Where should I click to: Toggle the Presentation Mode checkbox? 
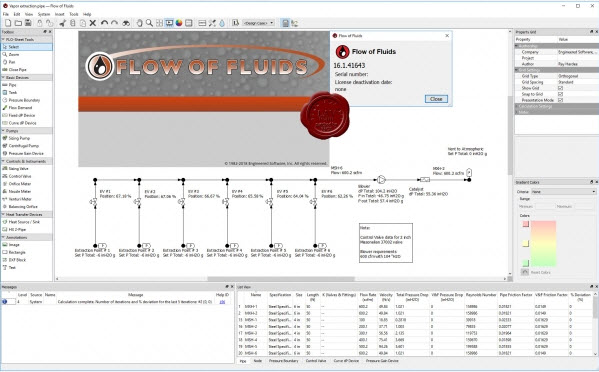[x=560, y=100]
